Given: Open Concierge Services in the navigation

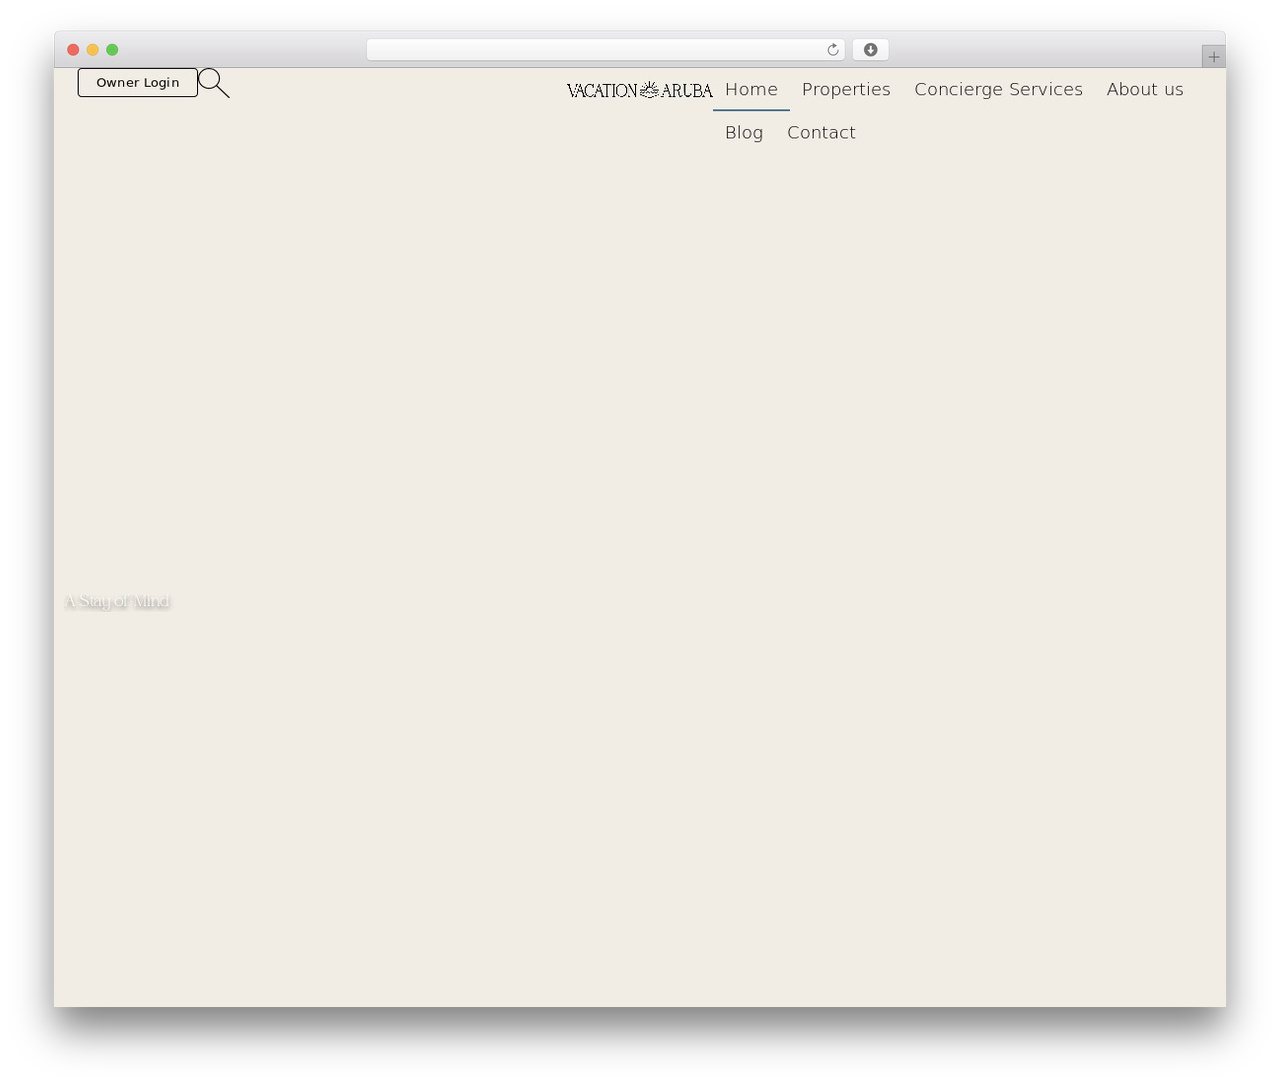Looking at the screenshot, I should tap(998, 89).
